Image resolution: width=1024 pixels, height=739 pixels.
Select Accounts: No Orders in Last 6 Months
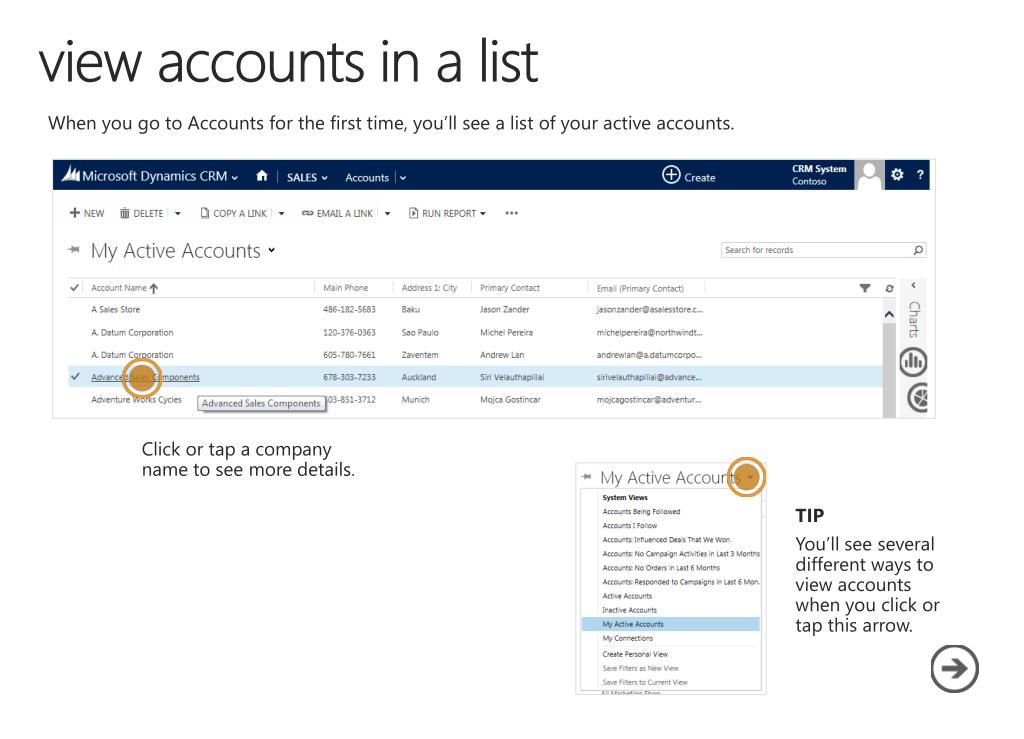pos(661,568)
